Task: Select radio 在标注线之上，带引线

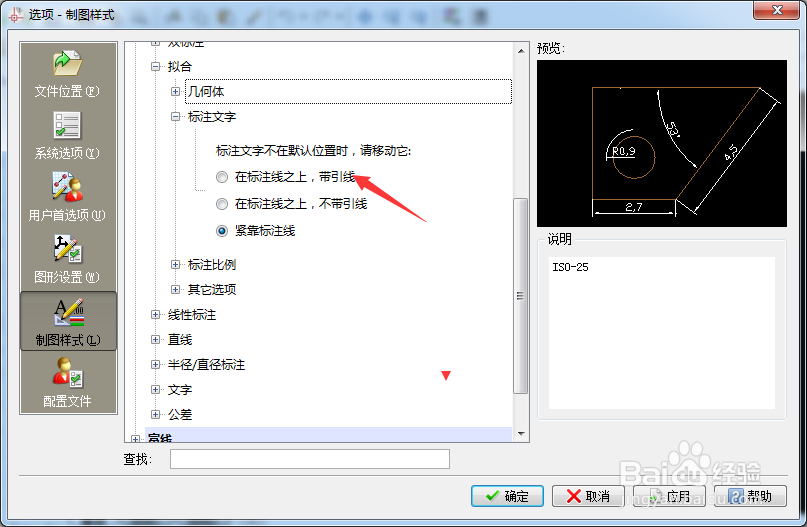Action: tap(222, 177)
